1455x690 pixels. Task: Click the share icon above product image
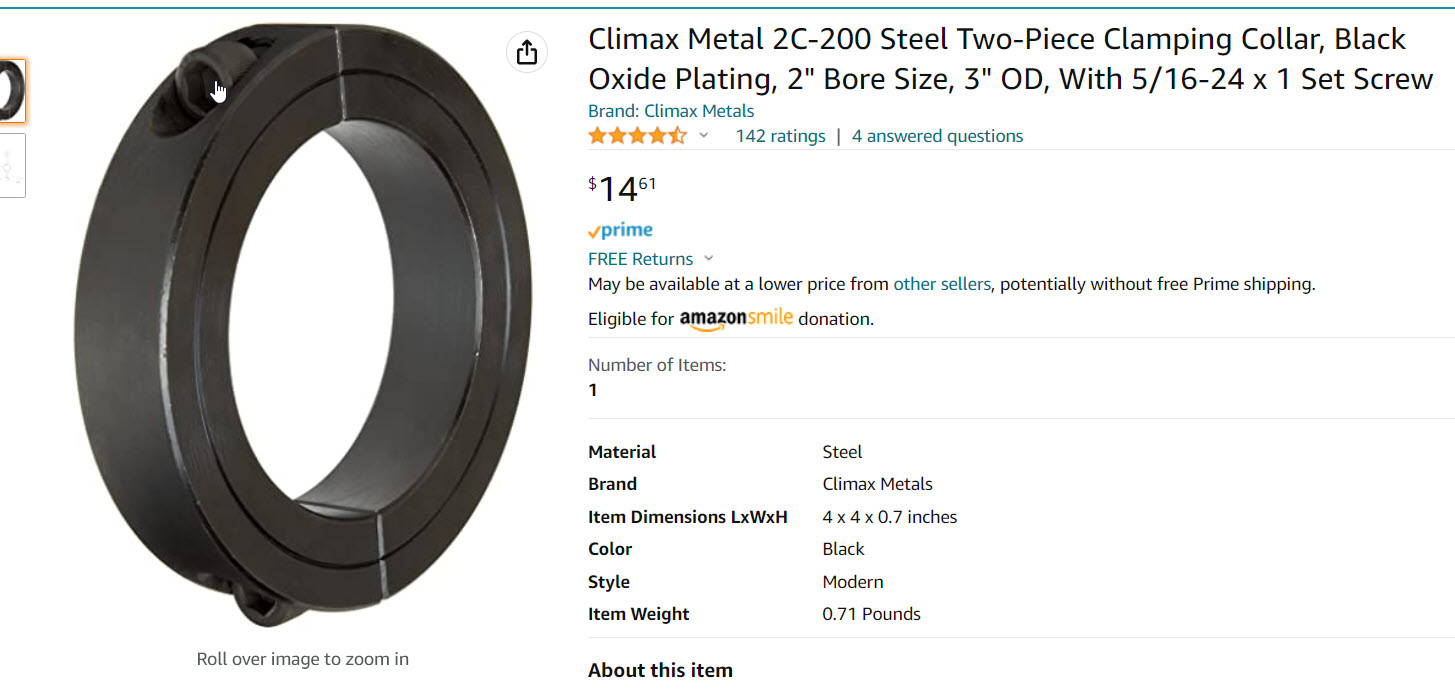pos(527,52)
